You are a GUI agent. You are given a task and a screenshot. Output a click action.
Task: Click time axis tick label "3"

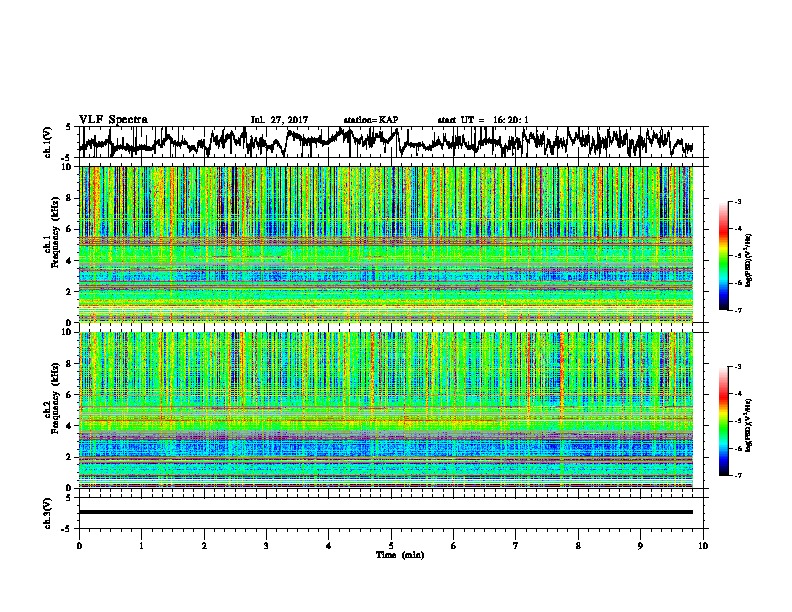click(266, 546)
